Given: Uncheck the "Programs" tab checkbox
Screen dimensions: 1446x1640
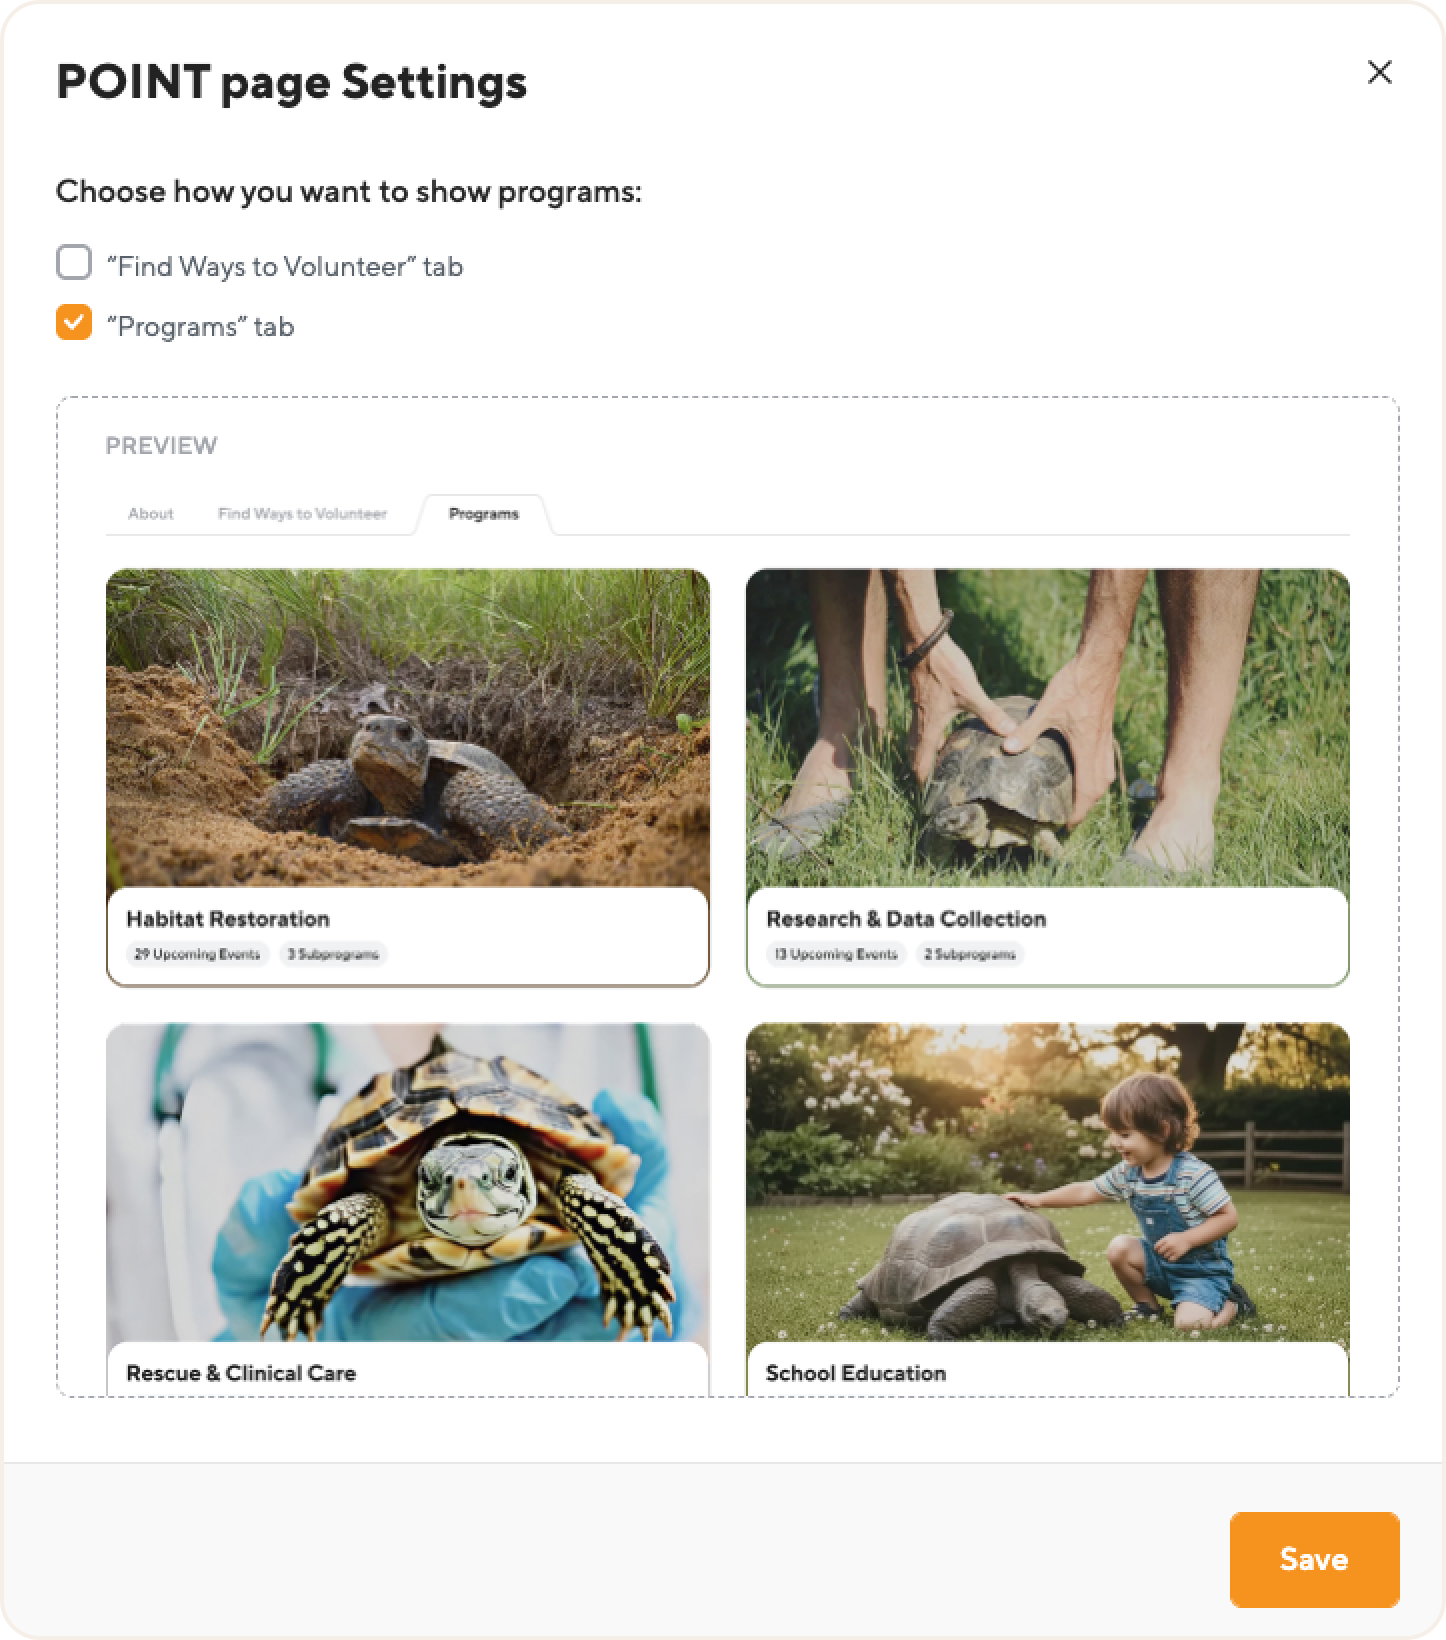Looking at the screenshot, I should (x=74, y=323).
